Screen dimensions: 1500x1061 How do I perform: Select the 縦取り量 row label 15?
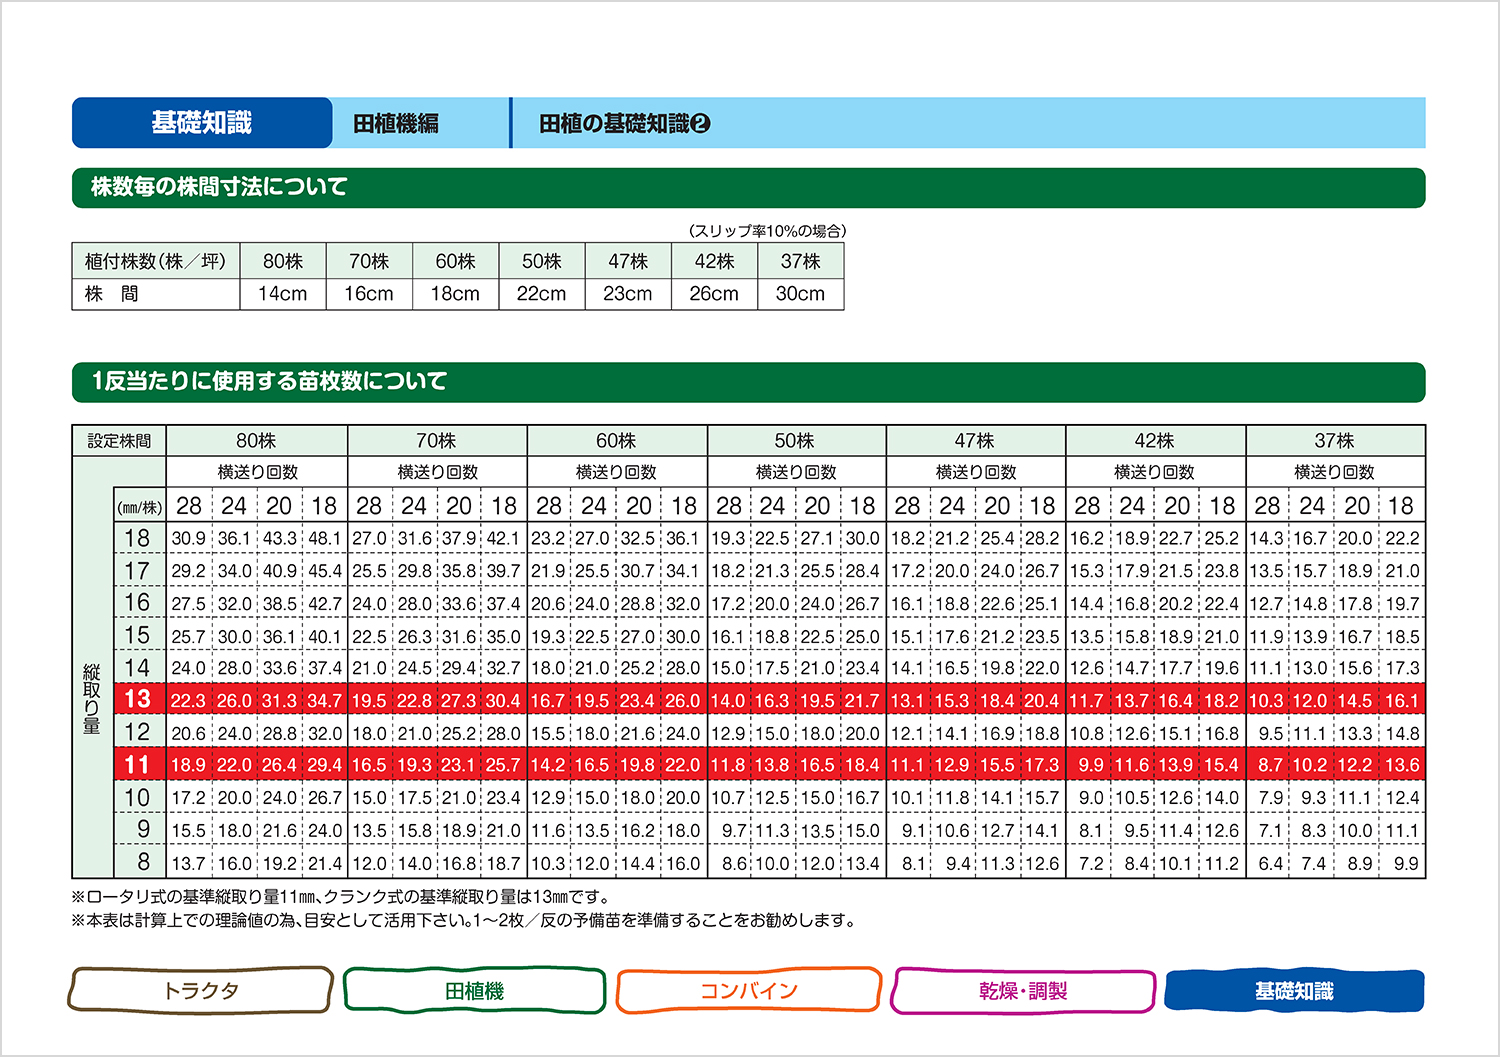pyautogui.click(x=138, y=635)
